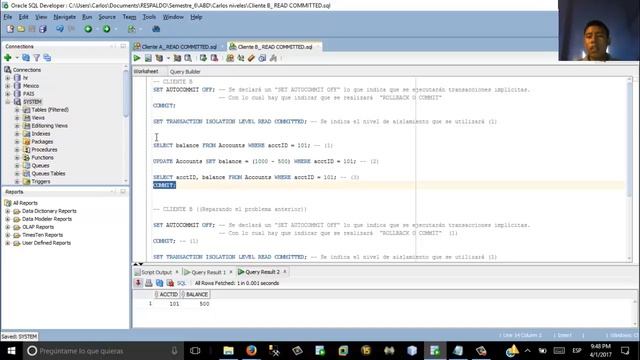Click the green Forward navigation arrow
640x360 pixels.
point(107,29)
